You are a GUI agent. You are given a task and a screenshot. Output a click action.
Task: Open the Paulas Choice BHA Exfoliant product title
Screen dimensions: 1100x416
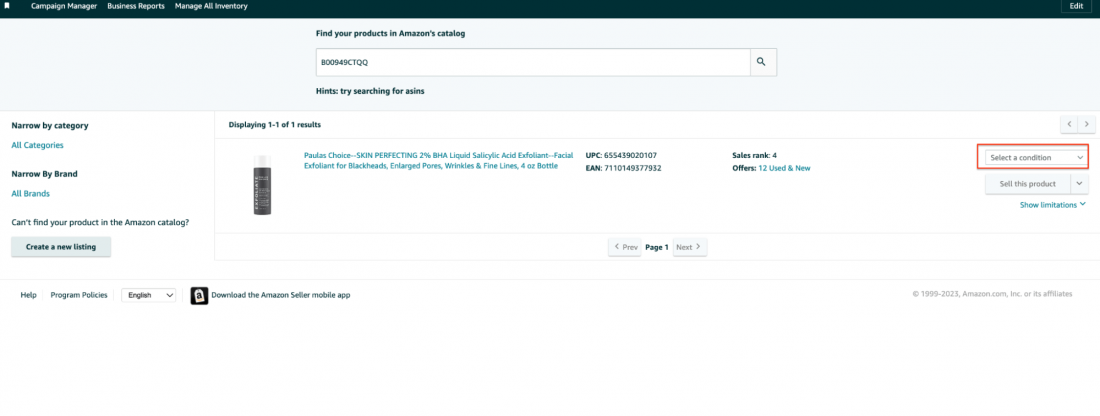[x=438, y=161]
